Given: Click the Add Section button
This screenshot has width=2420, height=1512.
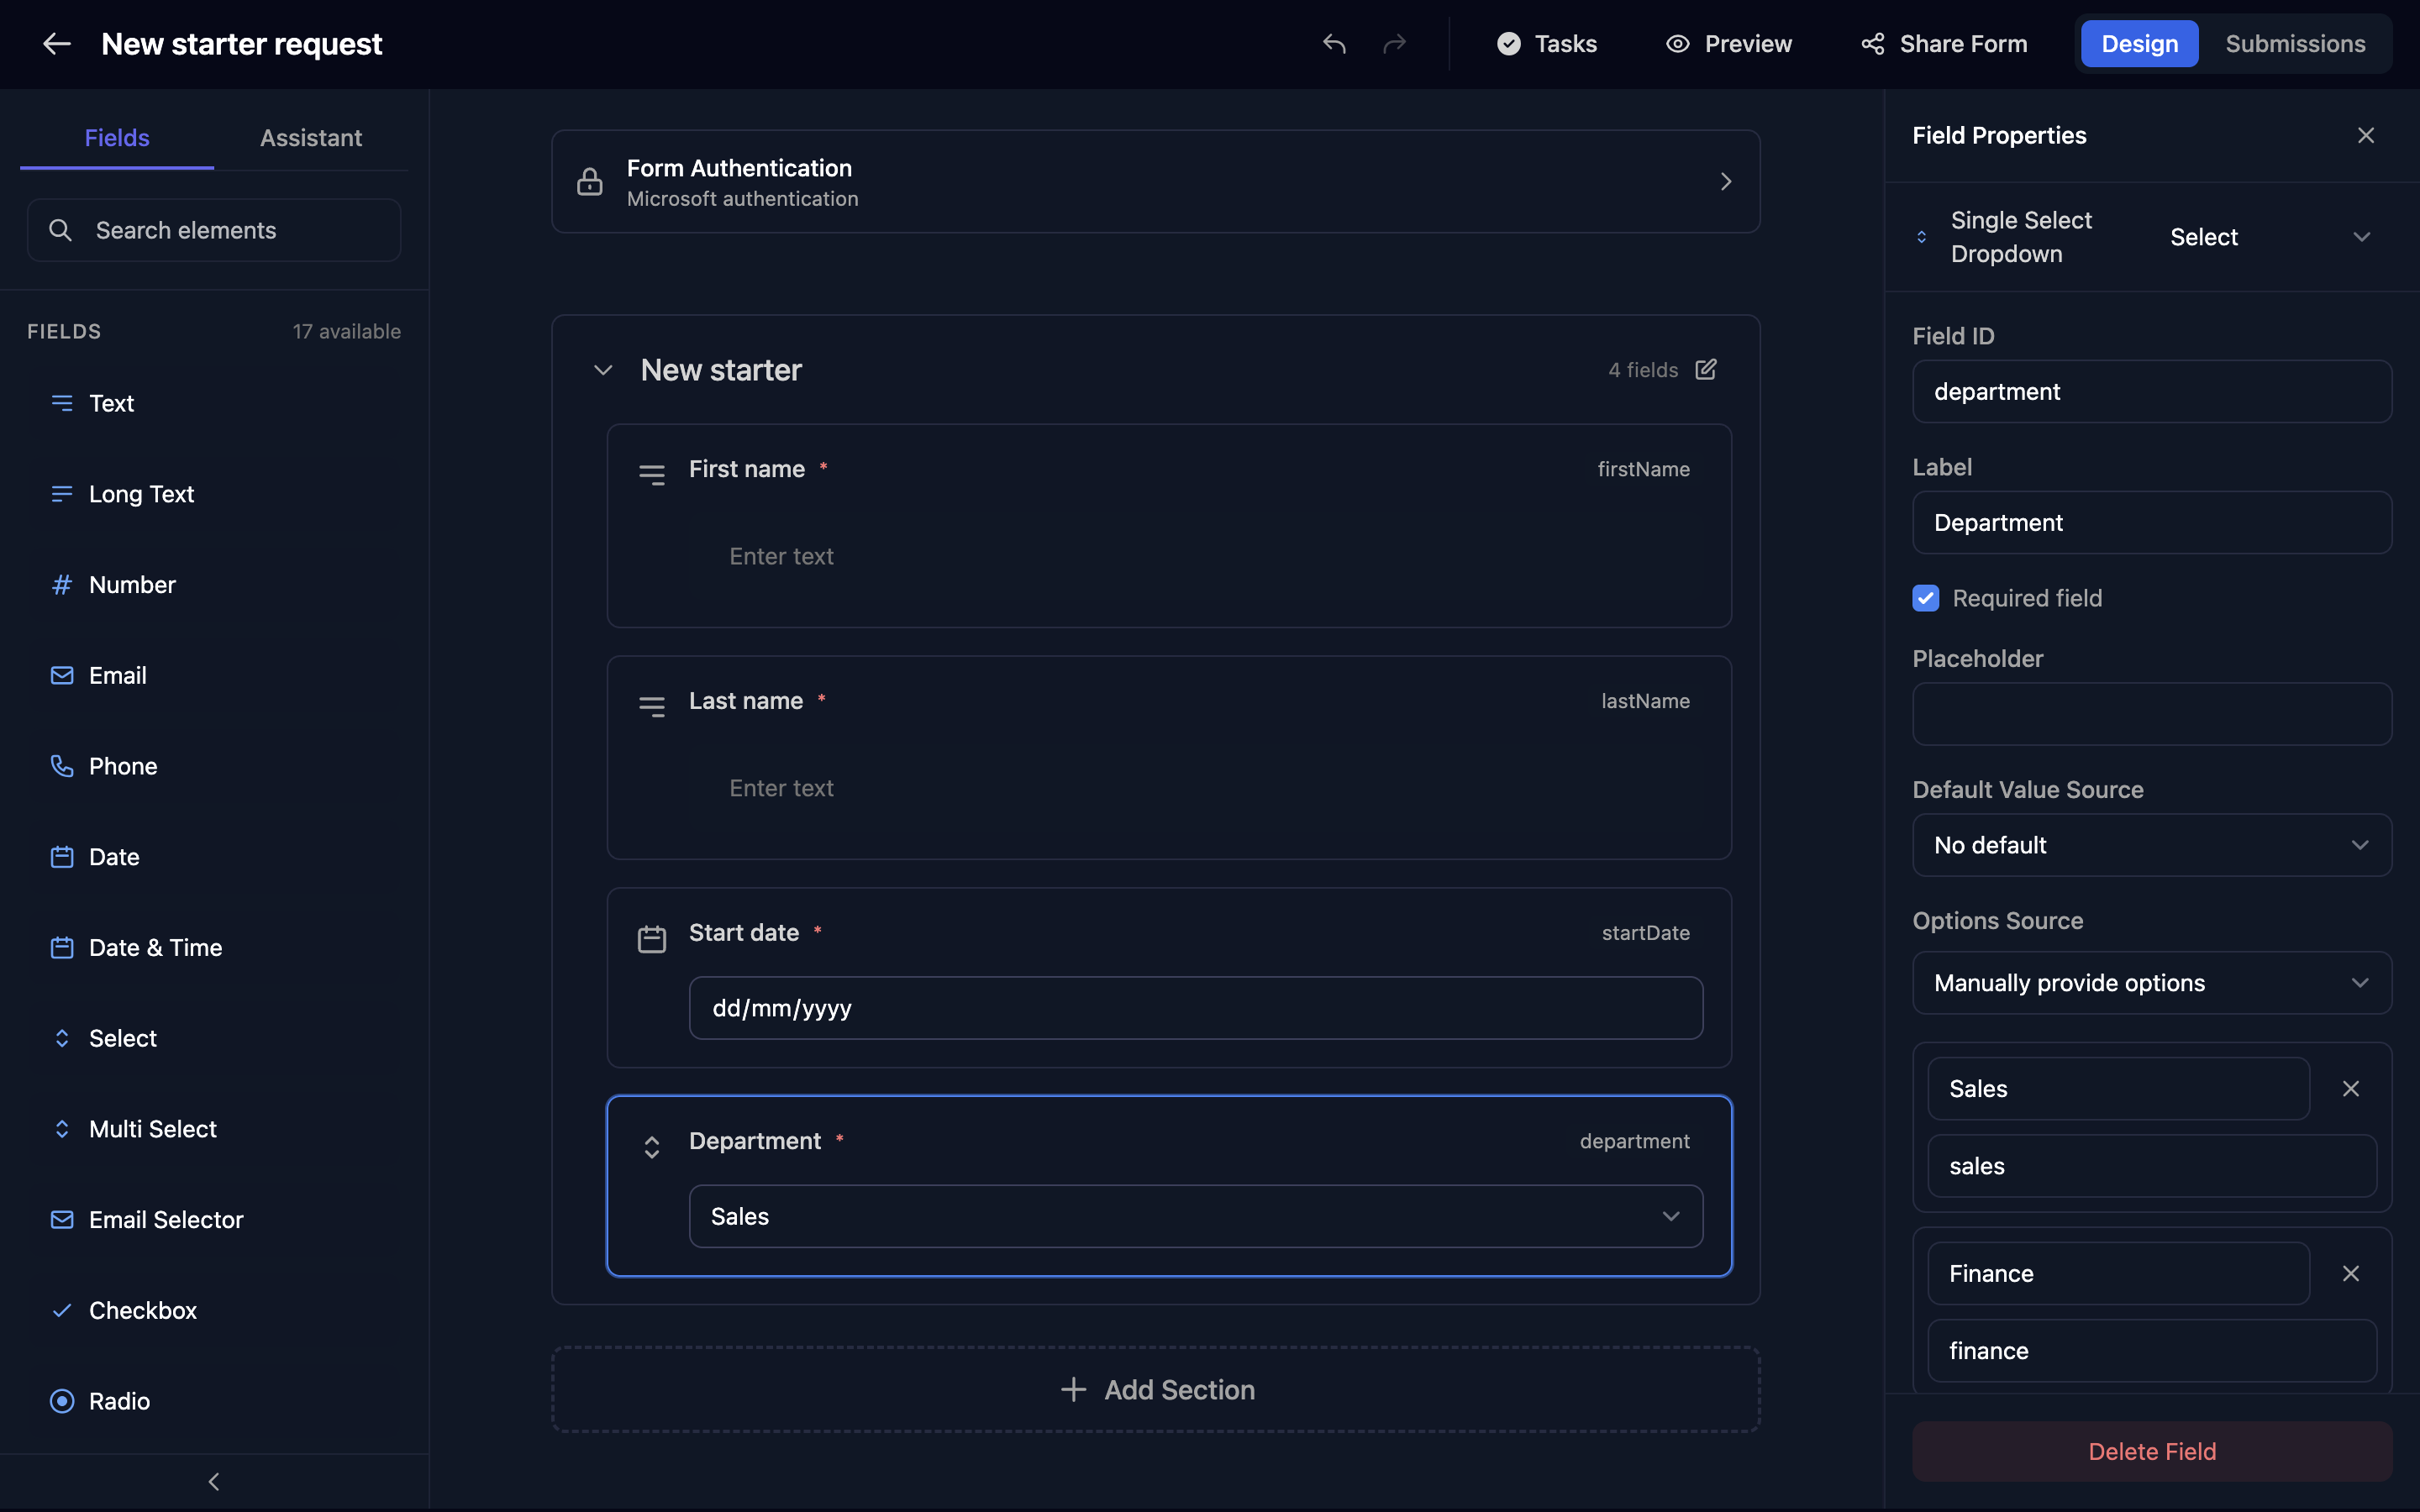Looking at the screenshot, I should click(x=1156, y=1389).
